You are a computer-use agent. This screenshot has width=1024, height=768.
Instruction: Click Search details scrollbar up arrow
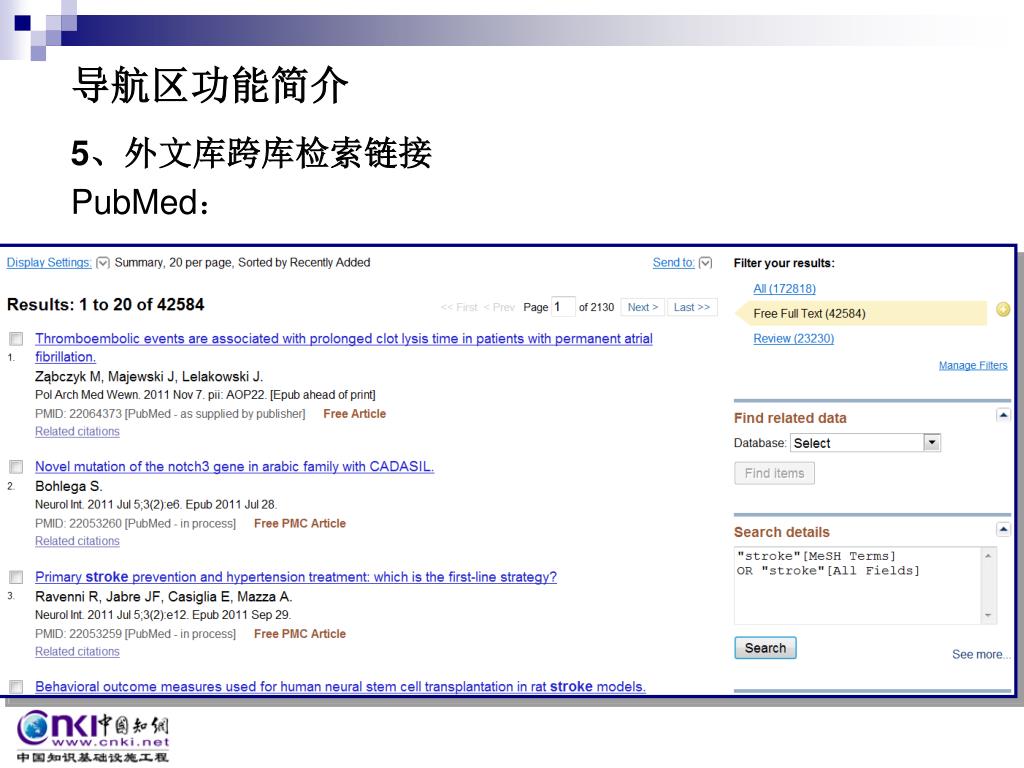coord(988,556)
